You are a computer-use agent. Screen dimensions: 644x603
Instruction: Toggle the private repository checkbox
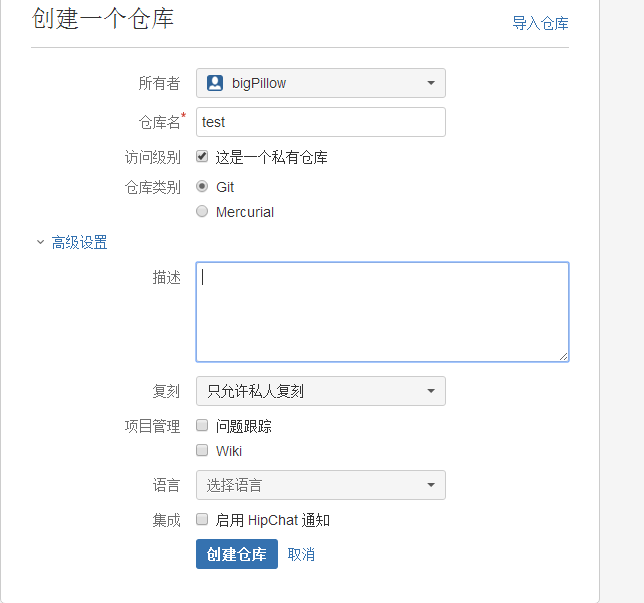point(202,157)
